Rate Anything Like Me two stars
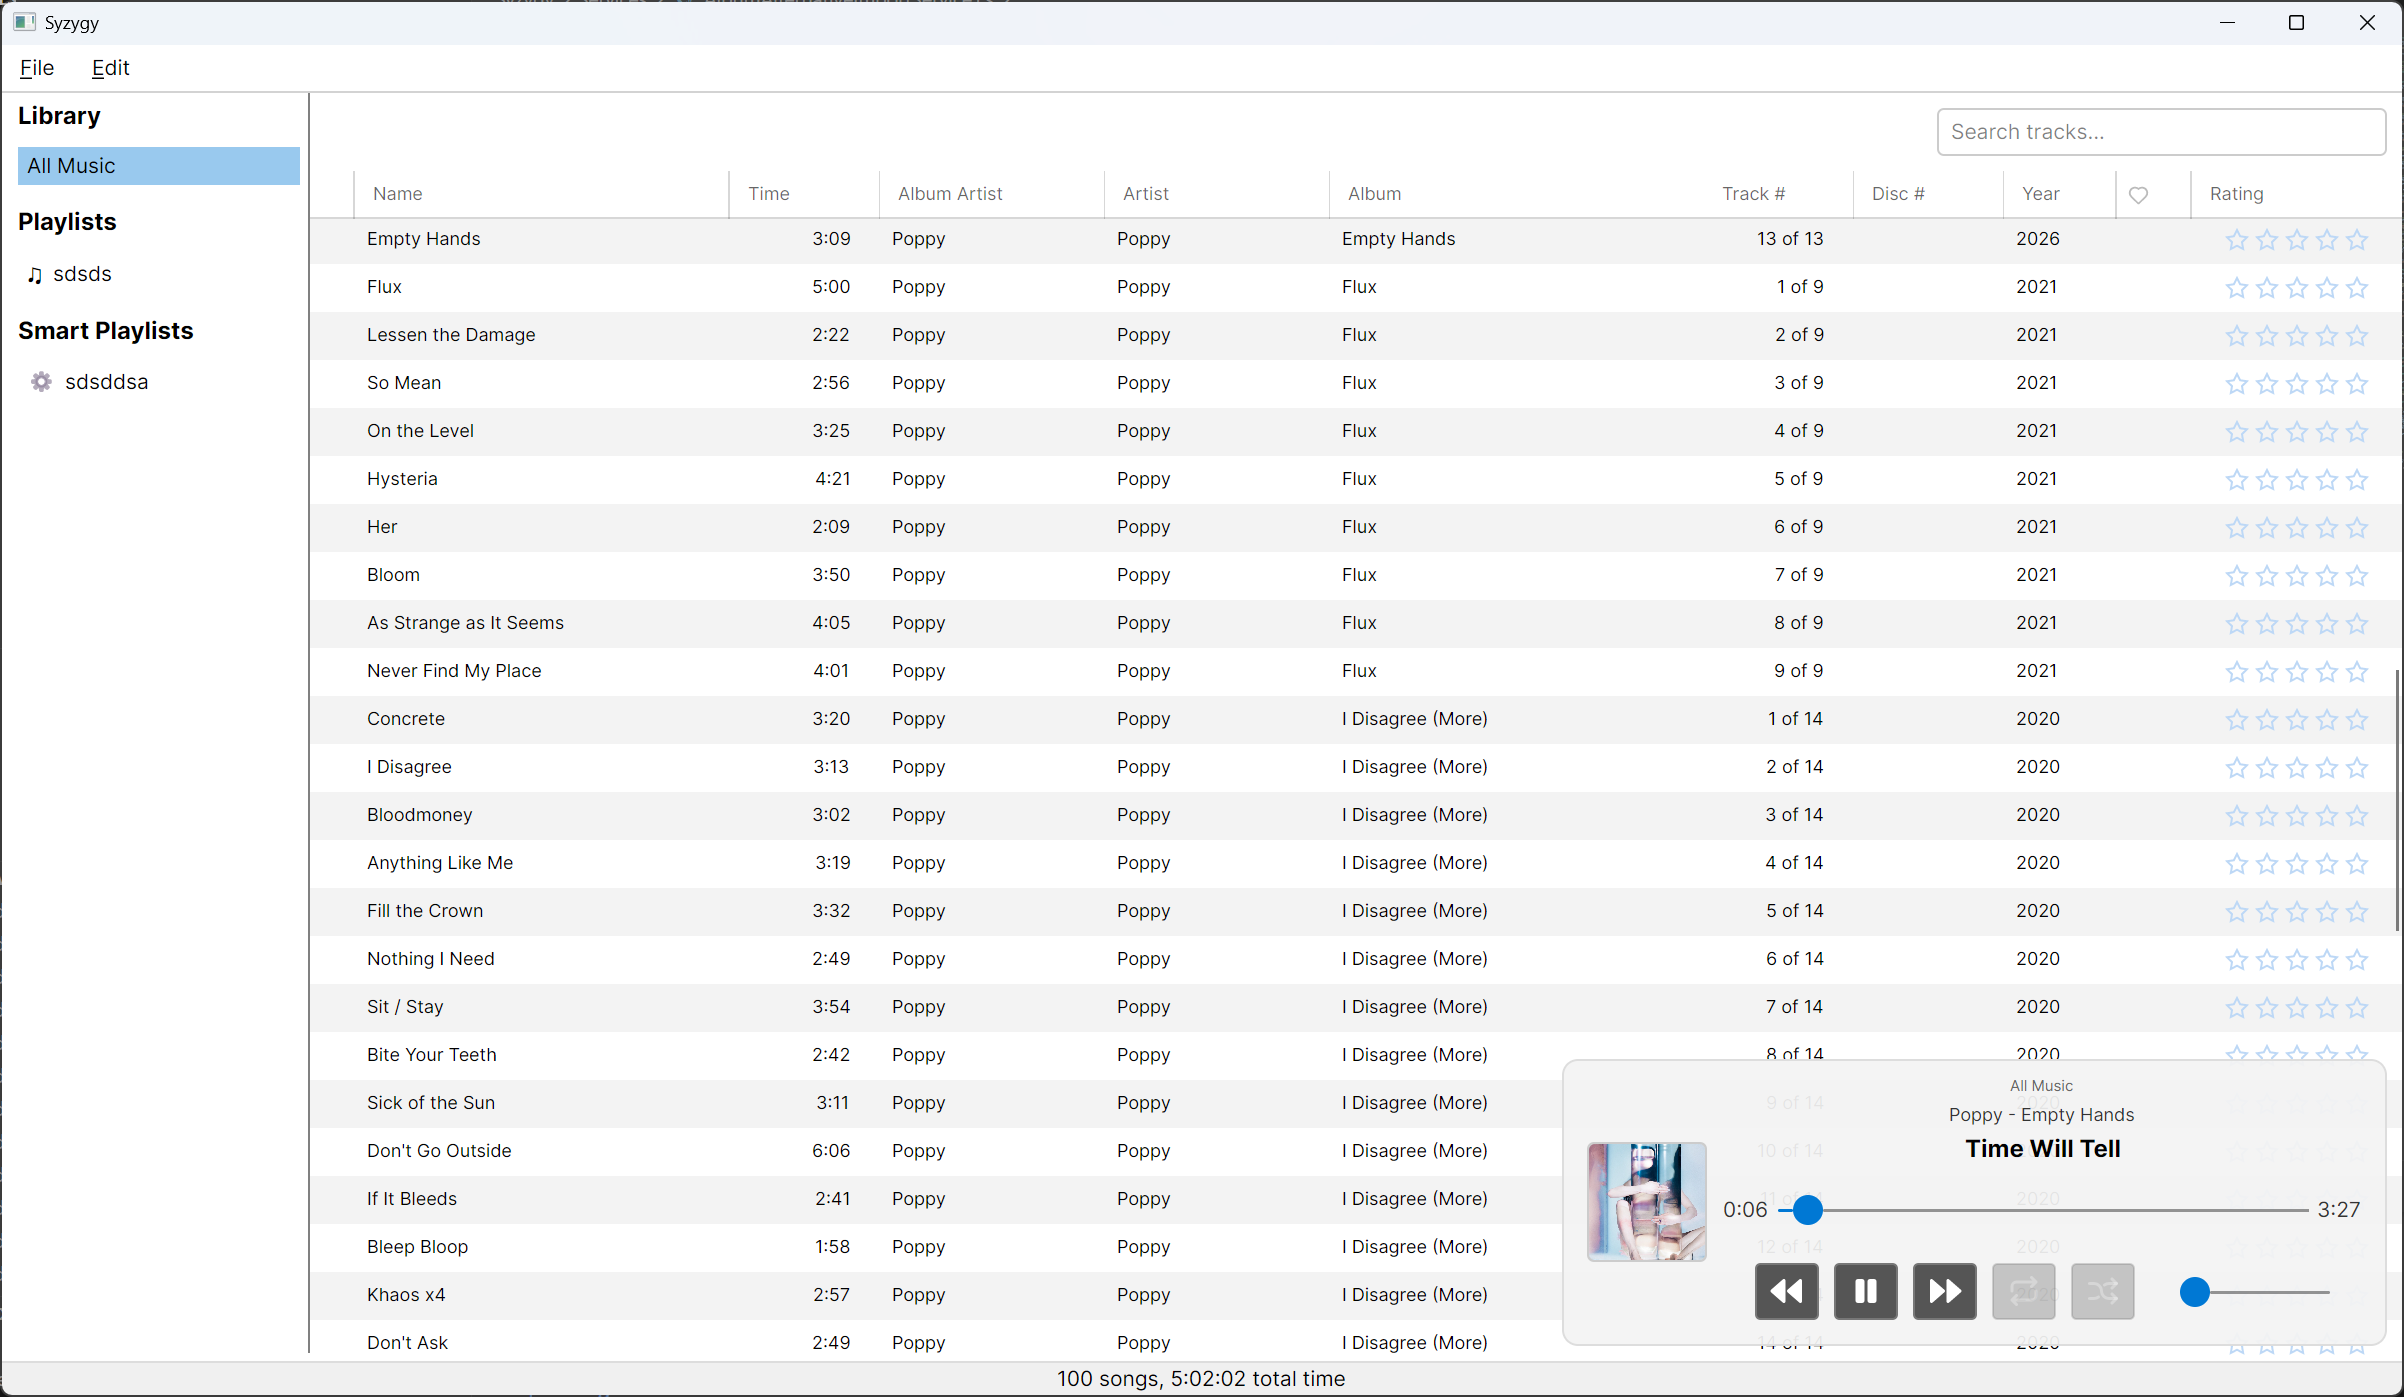The image size is (2404, 1397). [x=2267, y=864]
